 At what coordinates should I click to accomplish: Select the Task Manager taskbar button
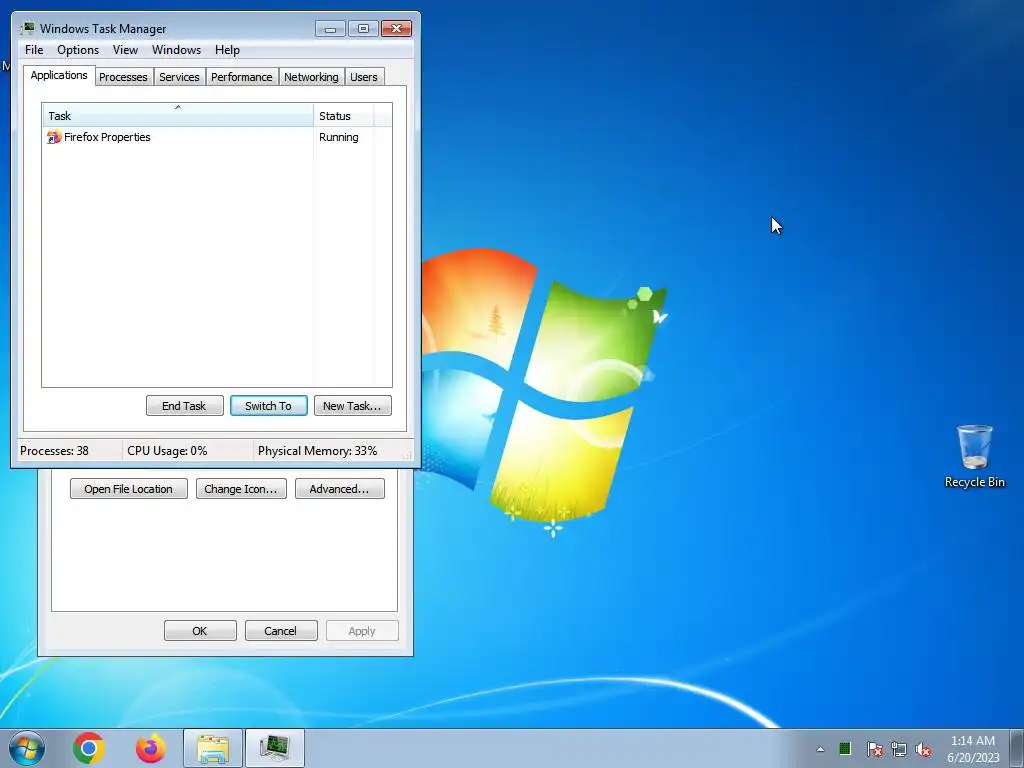275,748
